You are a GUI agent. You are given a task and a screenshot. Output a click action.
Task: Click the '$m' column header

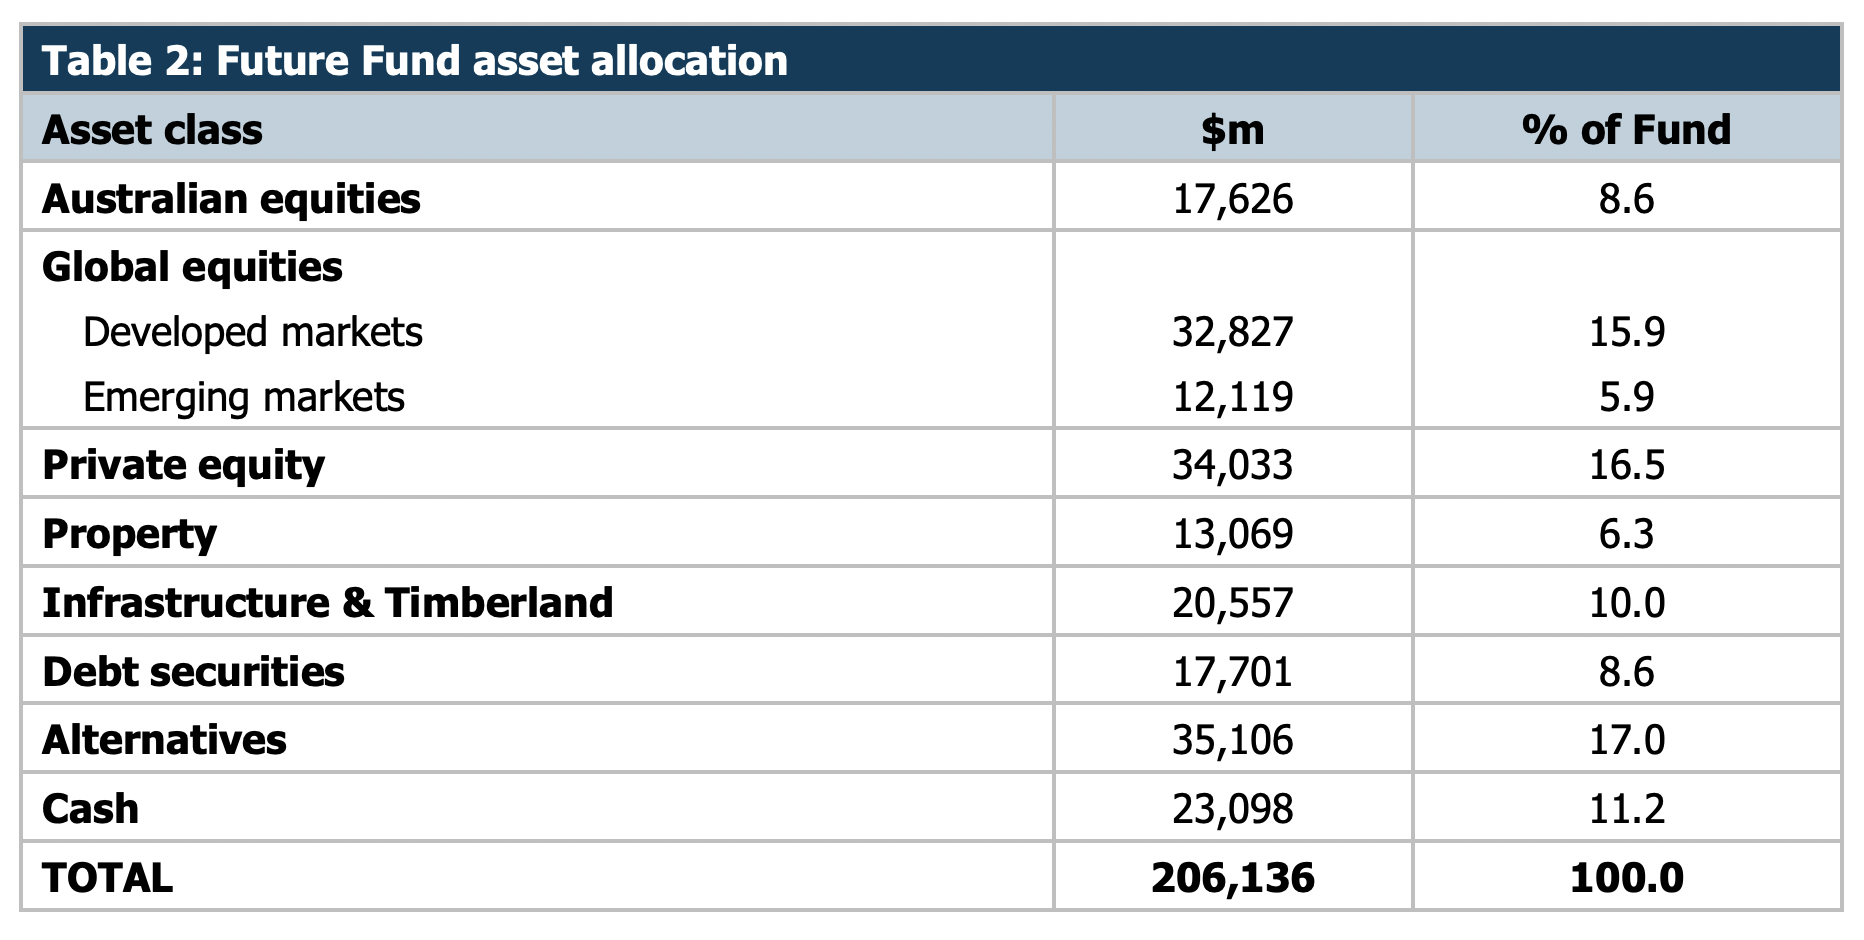[1232, 130]
